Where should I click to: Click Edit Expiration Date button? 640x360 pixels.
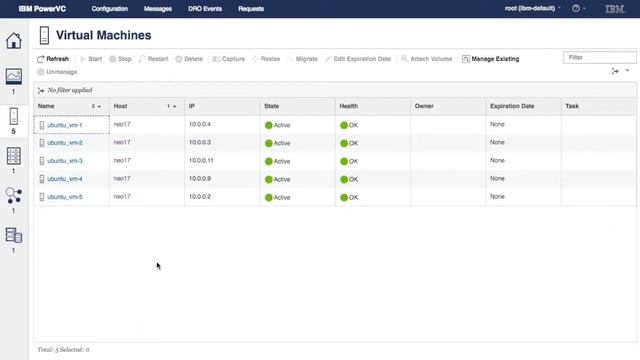click(358, 59)
